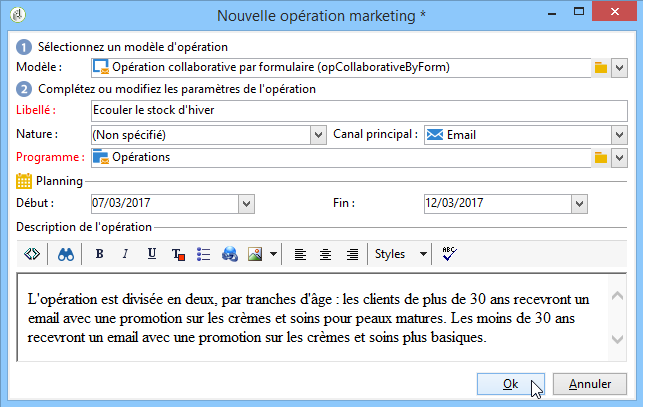Screen dimensions: 646x408
Task: Toggle bold formatting
Action: click(x=99, y=254)
